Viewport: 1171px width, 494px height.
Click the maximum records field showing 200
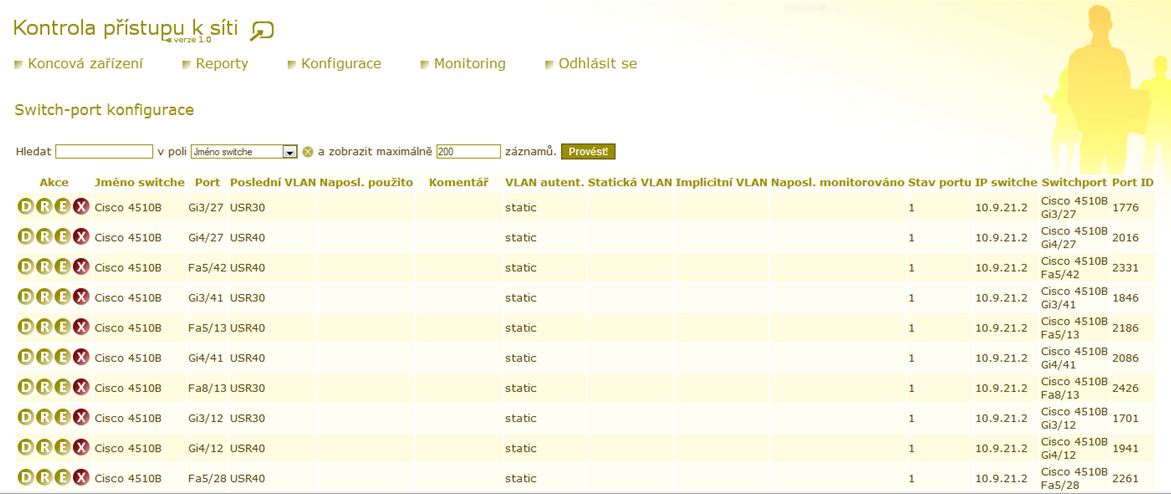tap(468, 152)
